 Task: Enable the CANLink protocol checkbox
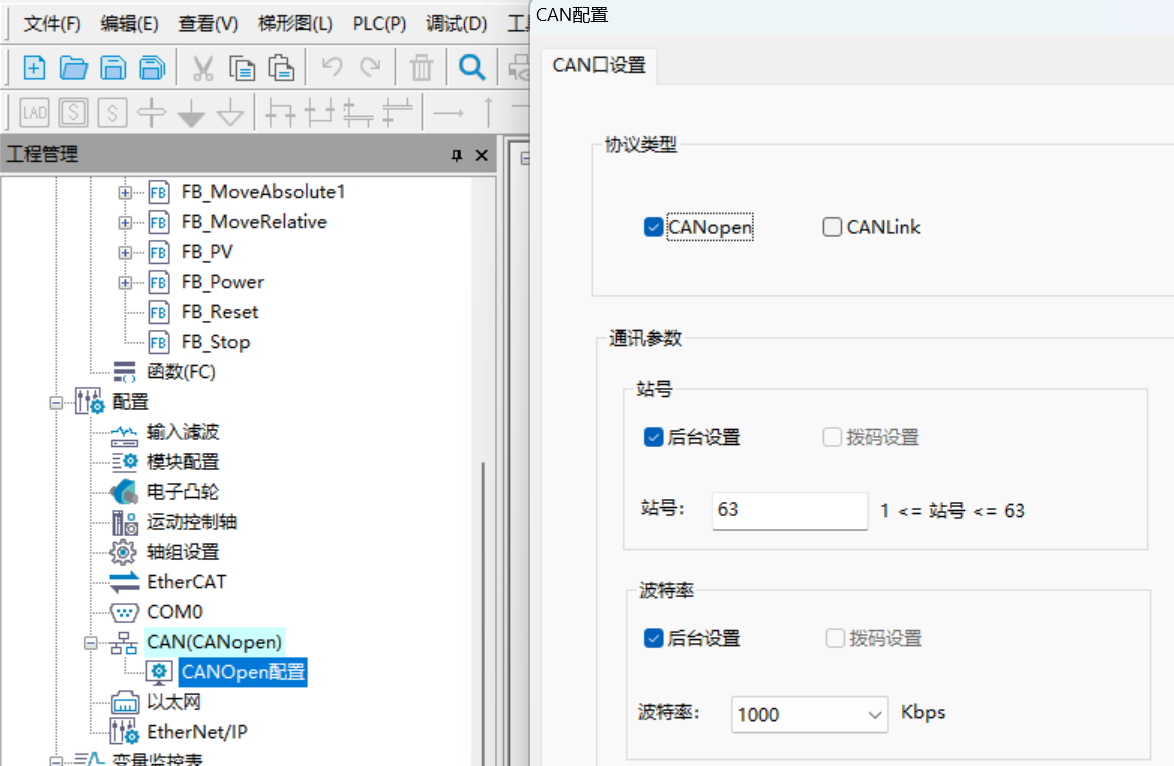[832, 227]
